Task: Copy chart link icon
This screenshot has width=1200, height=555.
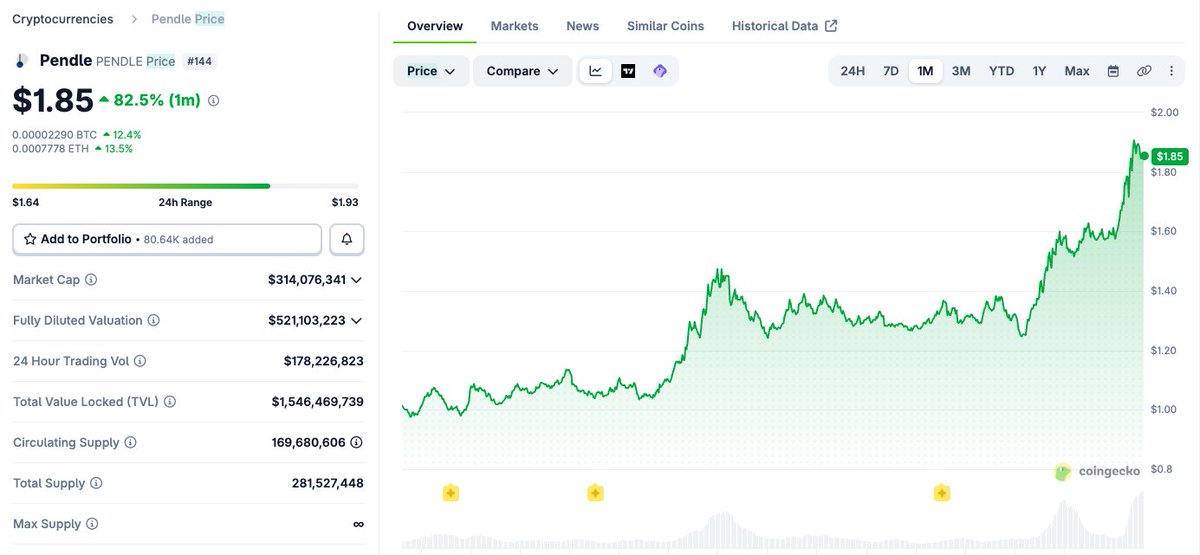Action: (1144, 71)
